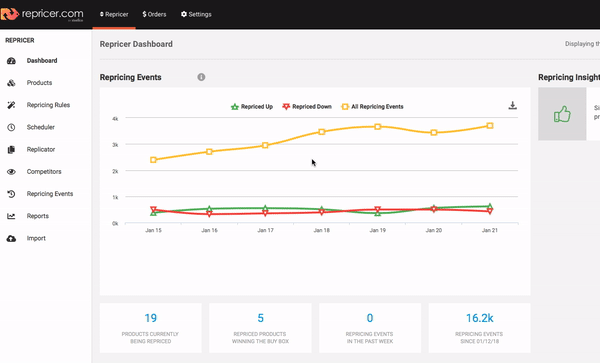The image size is (600, 363).
Task: Click the Jan 15 All Repricing Events point
Action: [153, 160]
